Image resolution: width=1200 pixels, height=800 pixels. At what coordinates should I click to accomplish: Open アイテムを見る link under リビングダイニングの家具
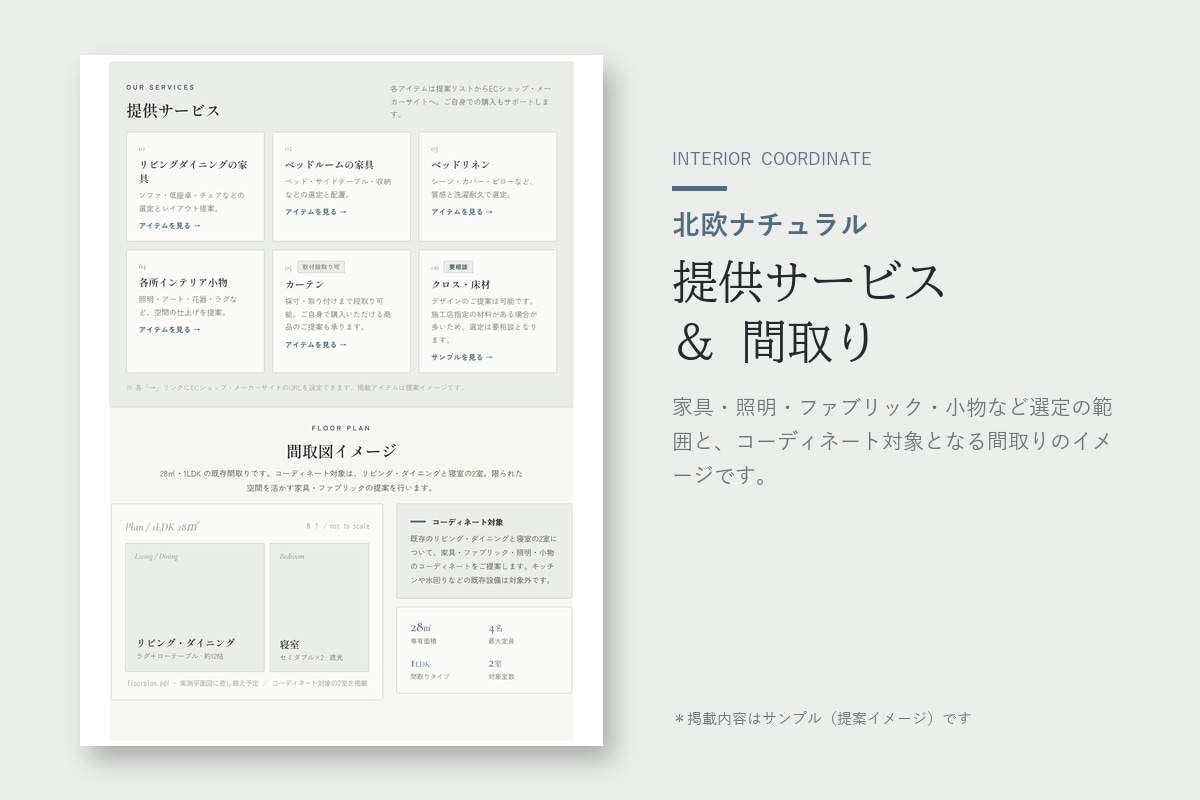(x=169, y=226)
